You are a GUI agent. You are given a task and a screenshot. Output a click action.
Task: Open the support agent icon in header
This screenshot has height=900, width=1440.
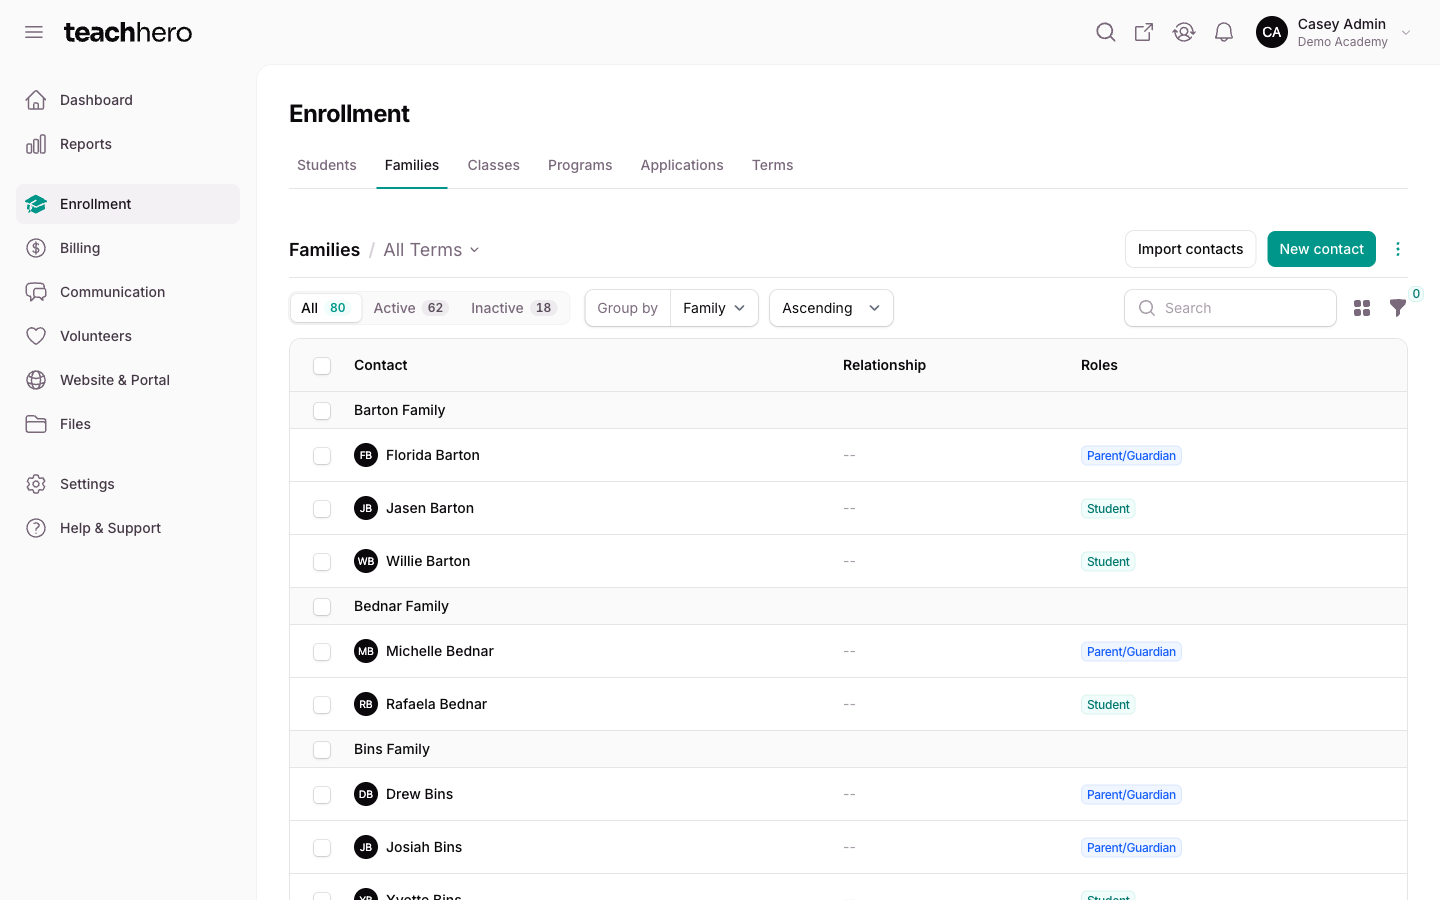coord(1184,32)
